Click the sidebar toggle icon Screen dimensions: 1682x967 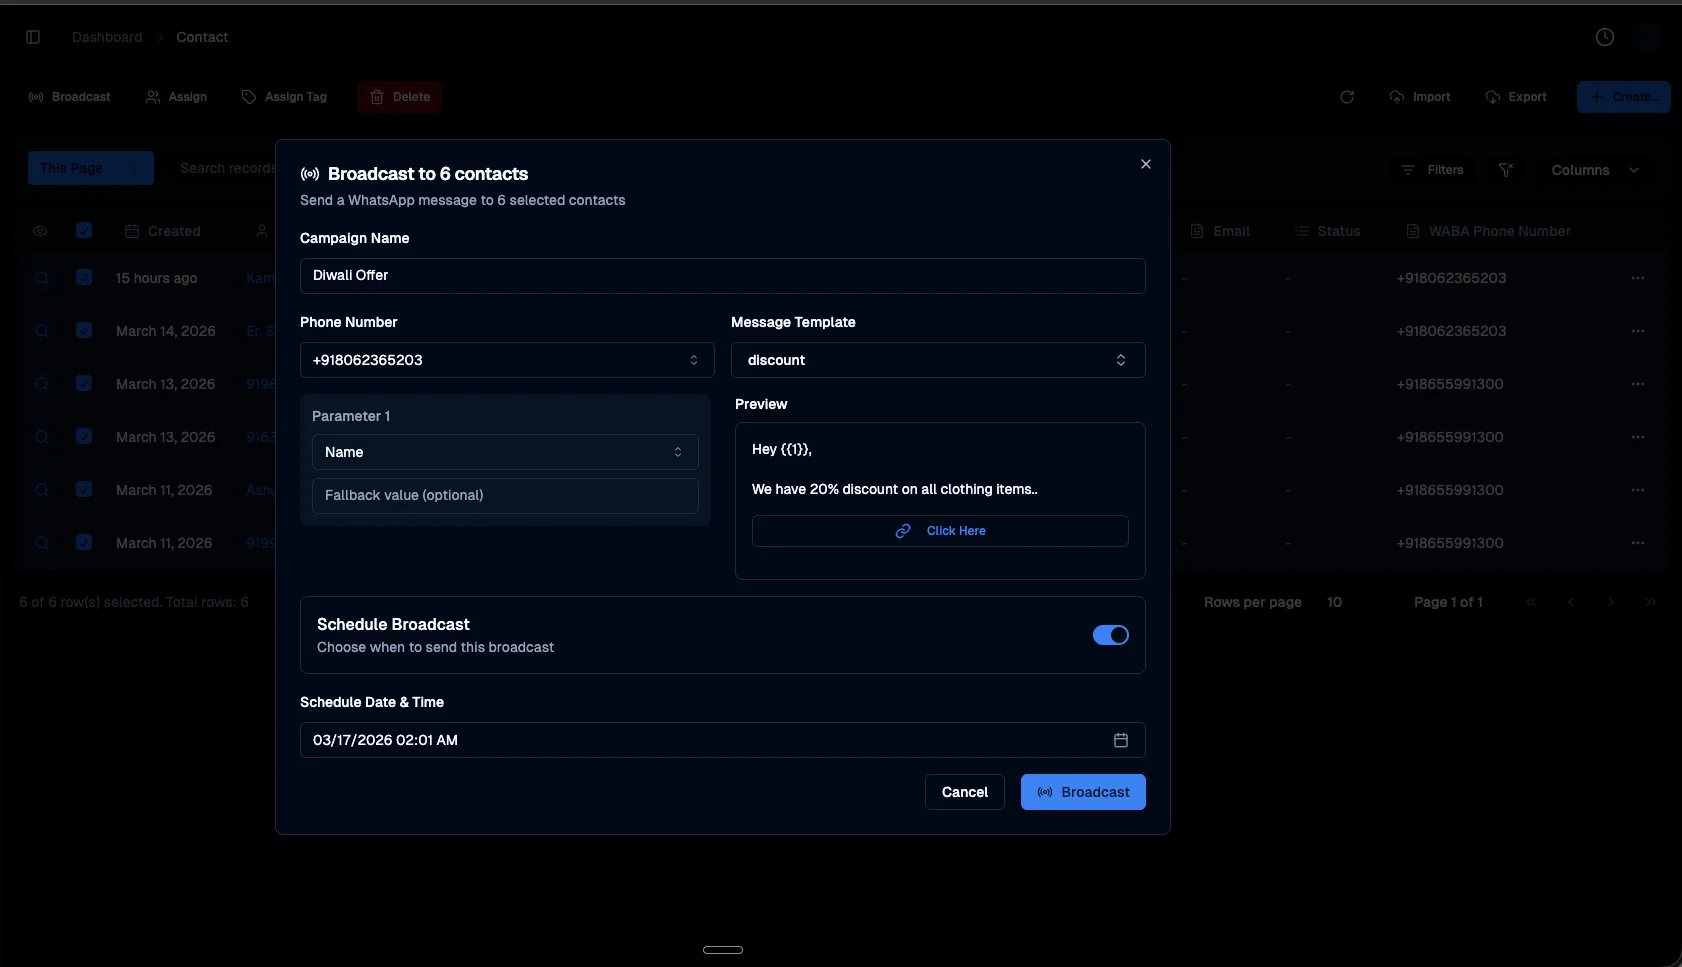33,37
